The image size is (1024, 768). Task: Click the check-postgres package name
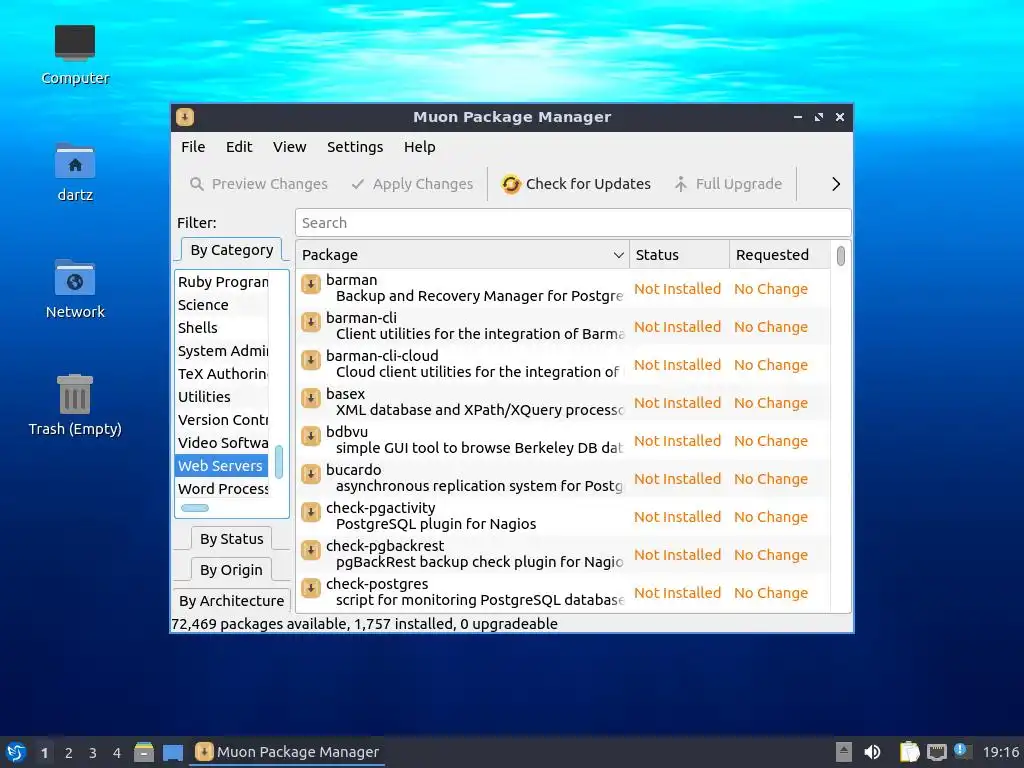pos(377,584)
